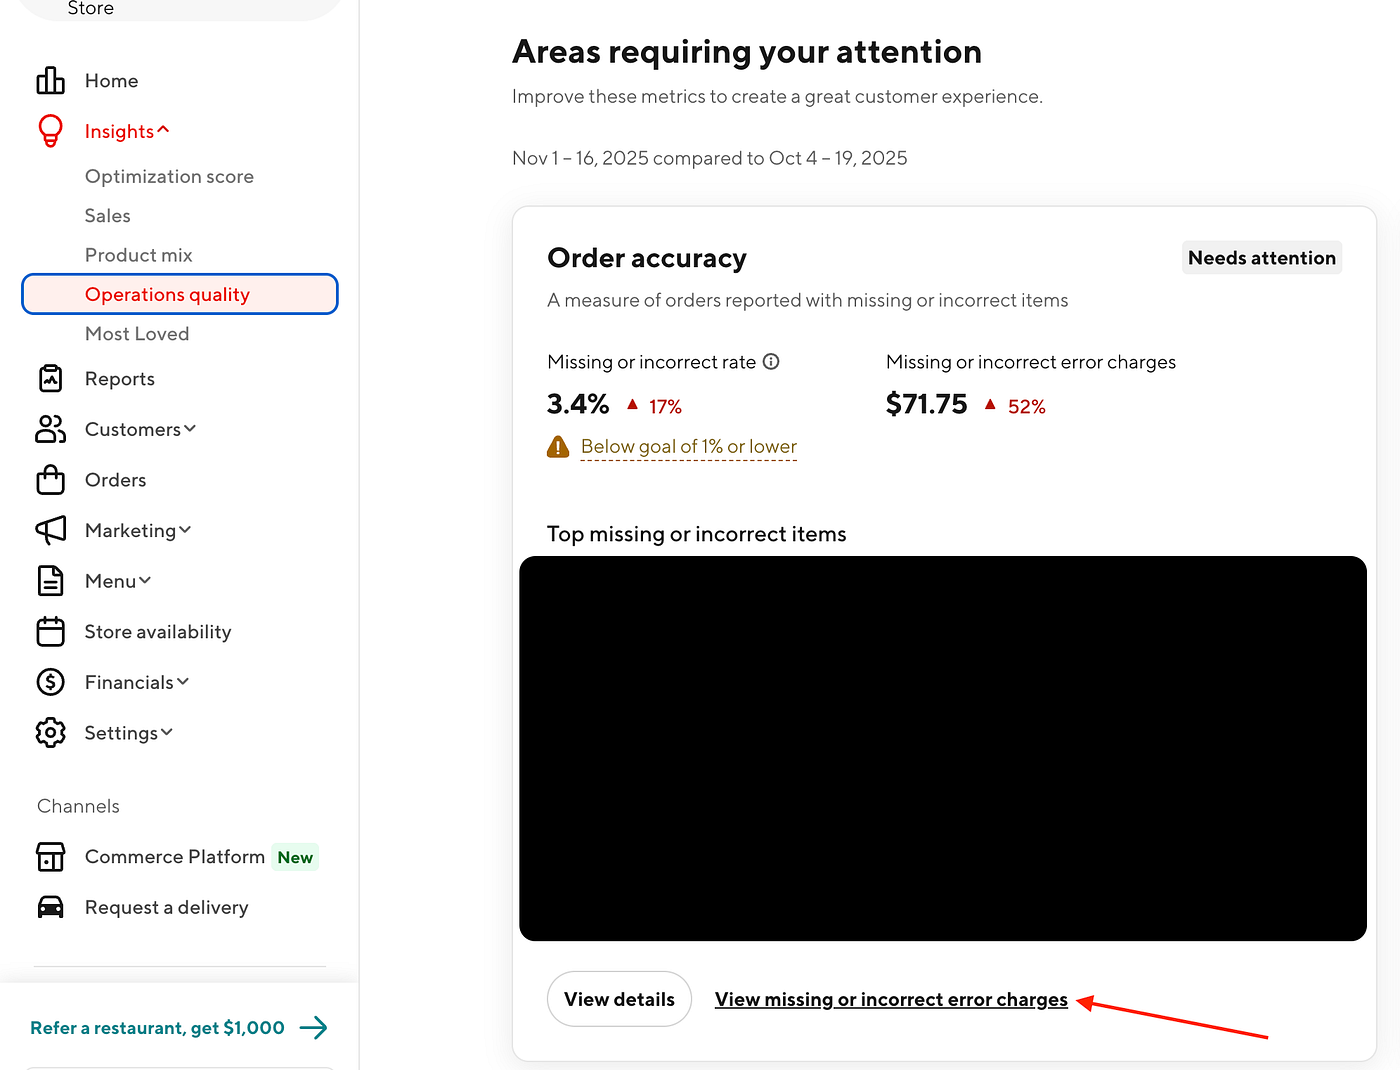Screen dimensions: 1400x1070
Task: Click the Customers people icon
Action: tap(50, 429)
